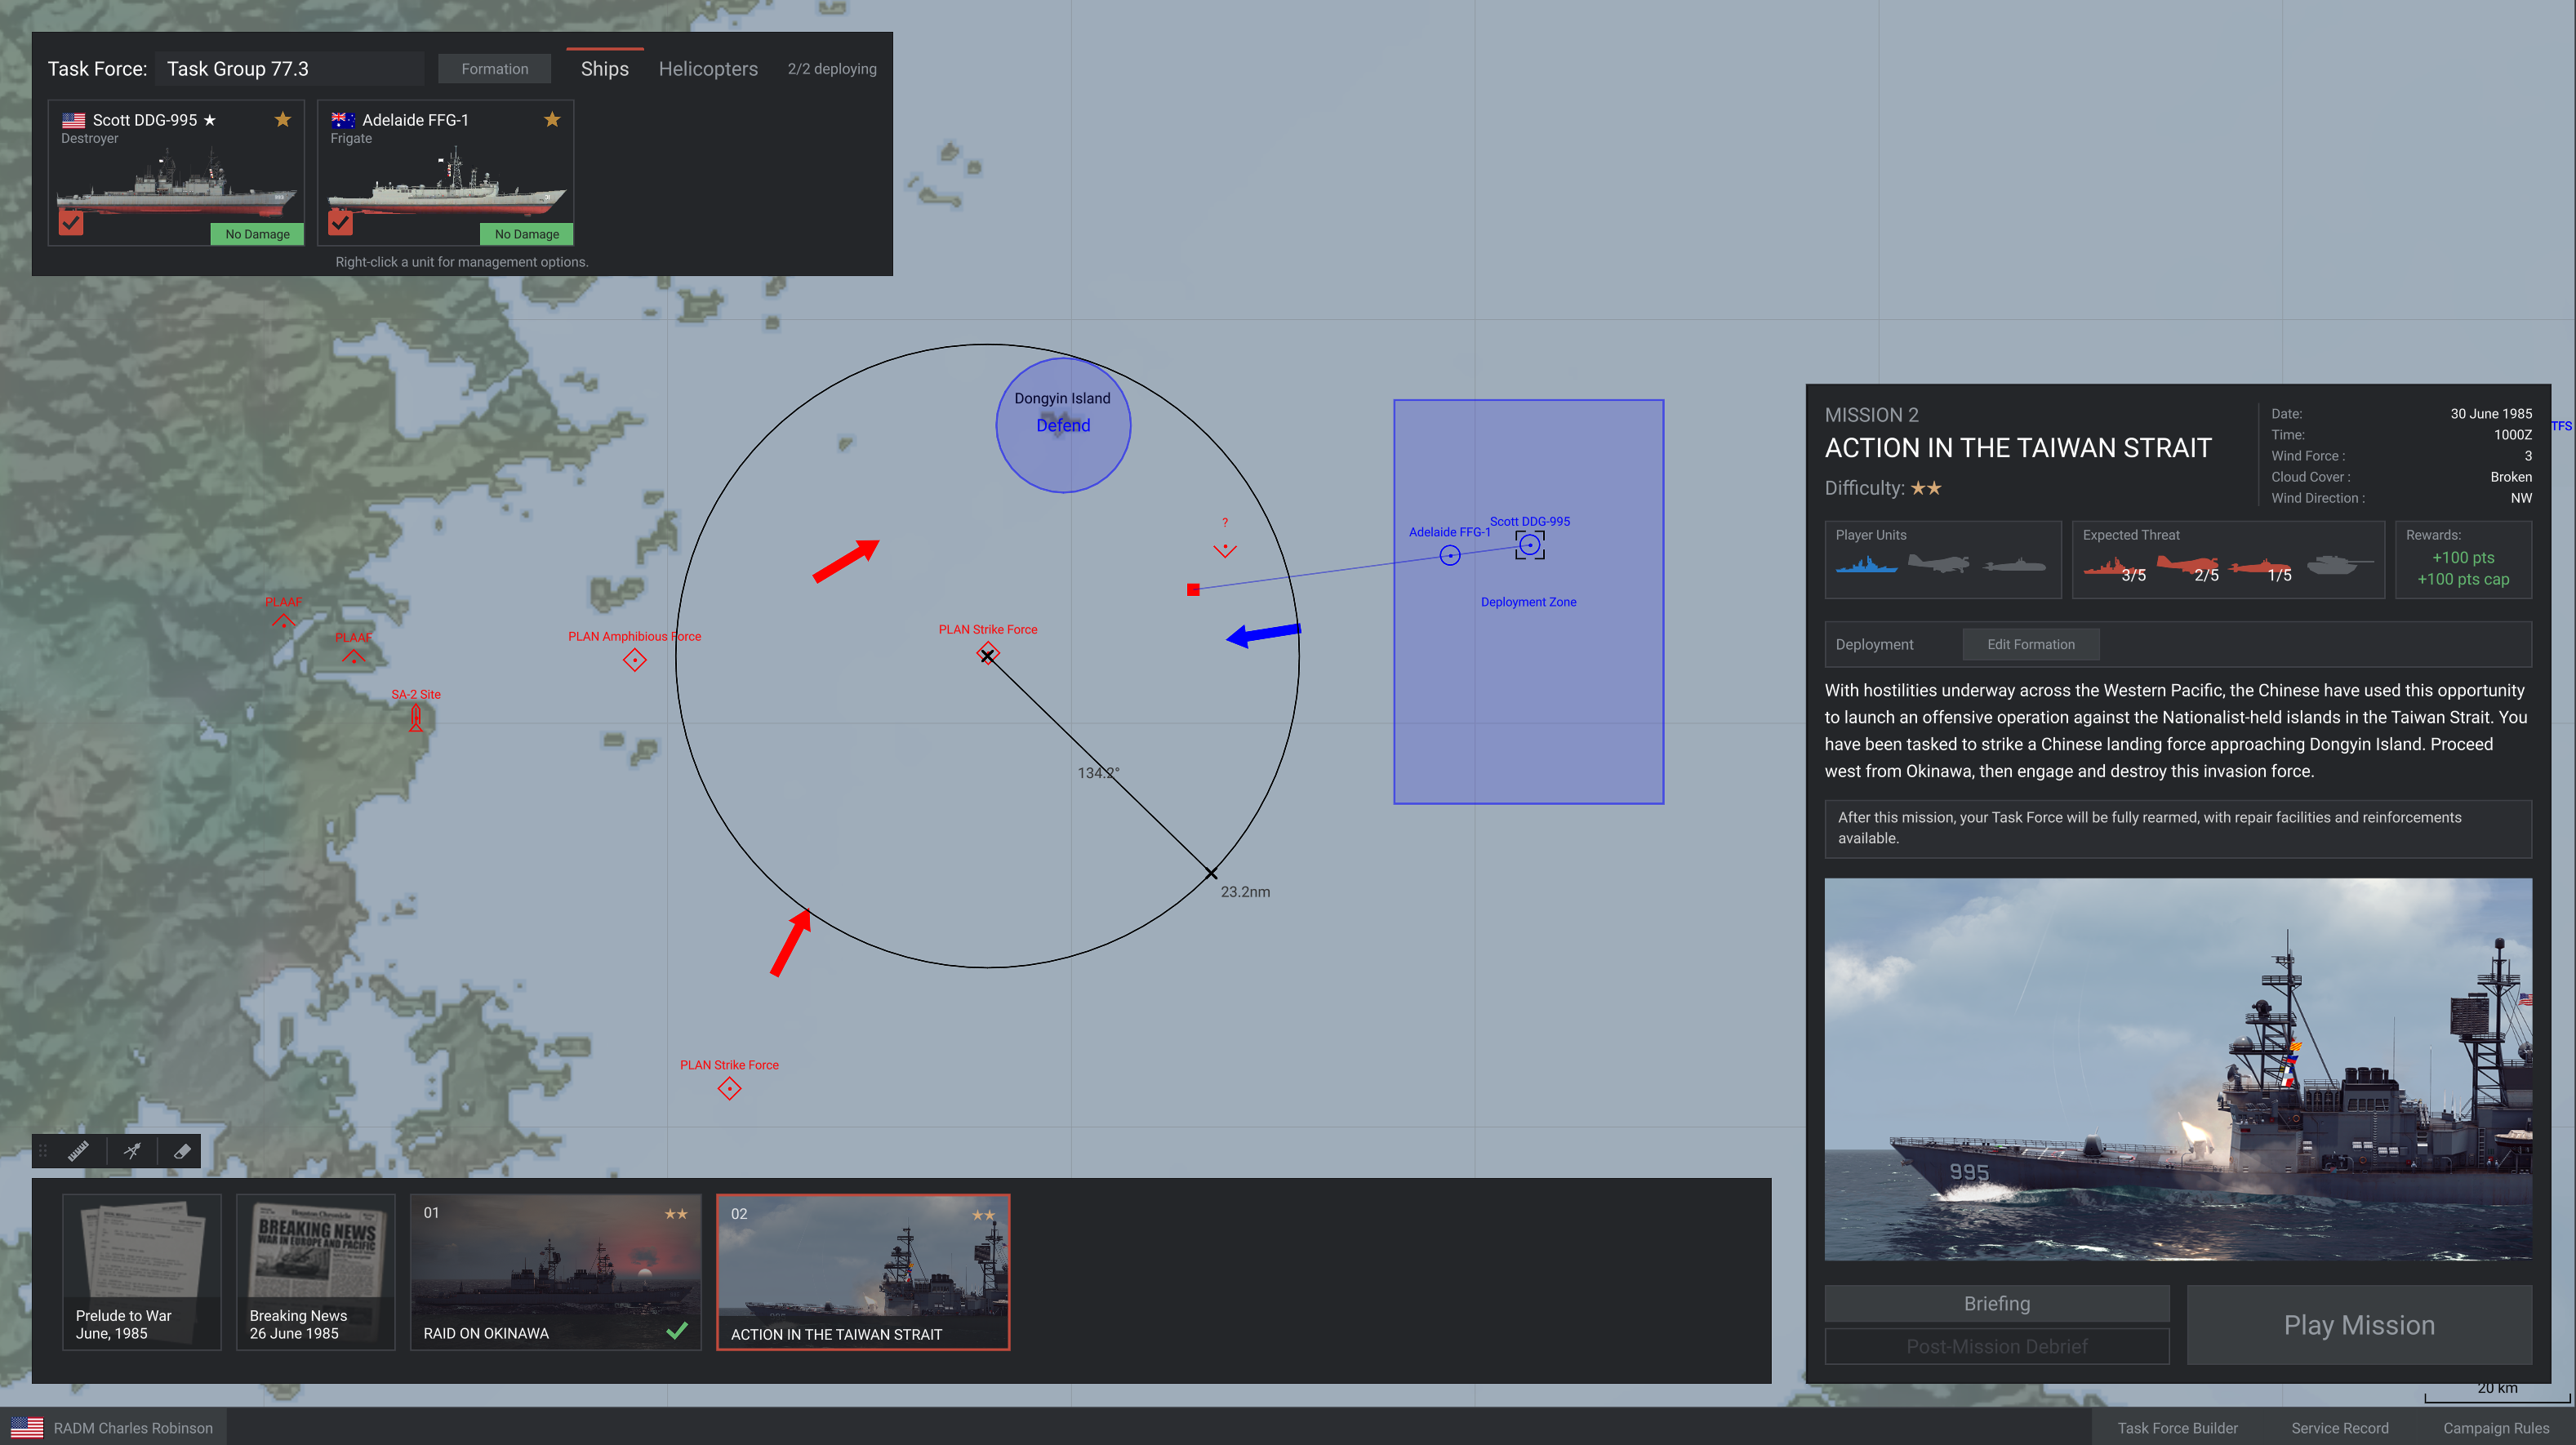Select southern PLAAF aircraft marker

[353, 656]
